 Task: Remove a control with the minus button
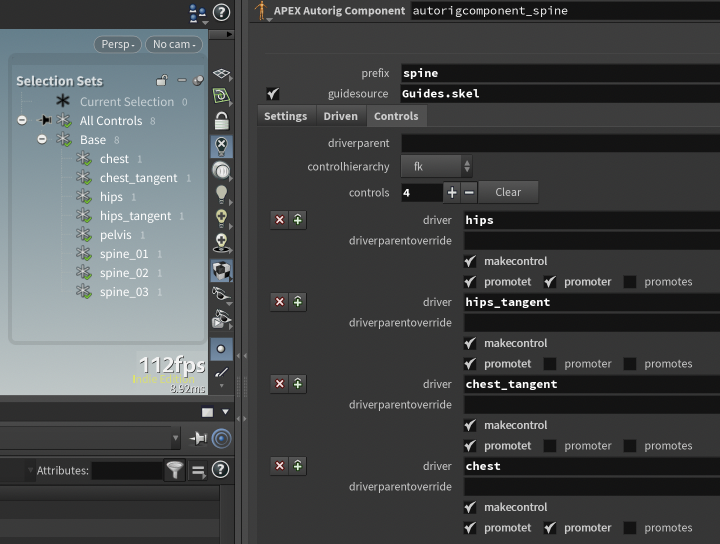coord(469,192)
